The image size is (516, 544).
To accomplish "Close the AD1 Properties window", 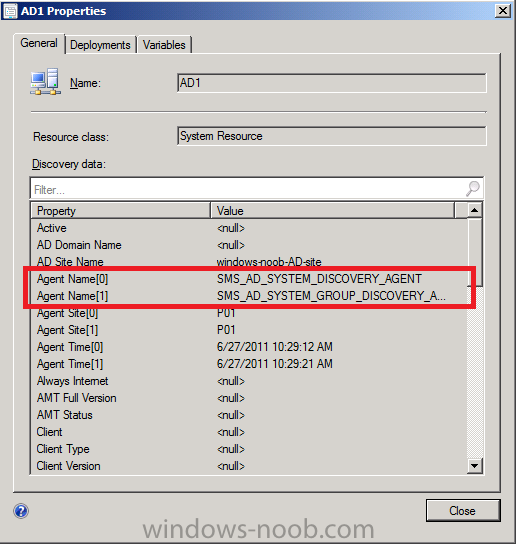I will [x=503, y=11].
